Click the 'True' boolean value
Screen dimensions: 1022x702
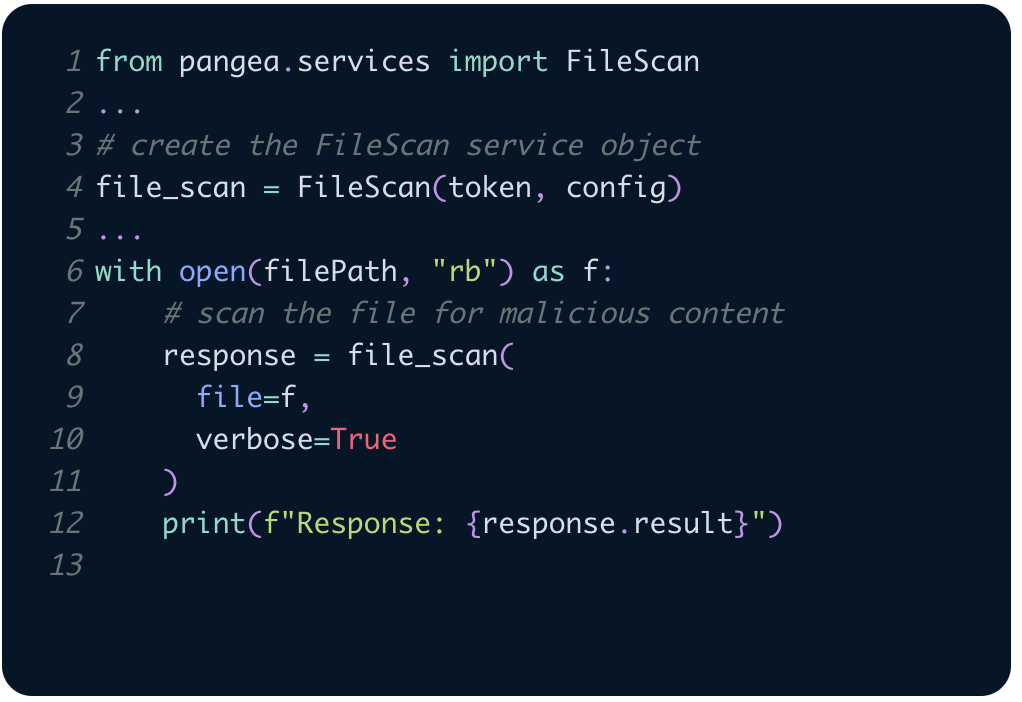click(x=364, y=440)
